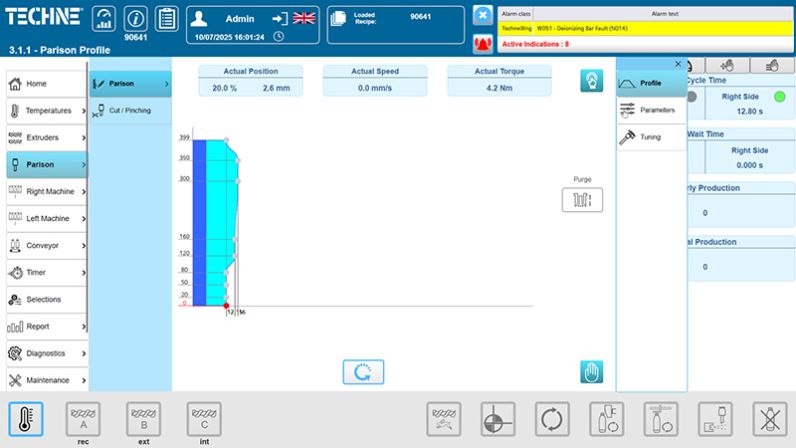Screen dimensions: 796x448
Task: Click the Admin user profile icon
Action: [x=199, y=19]
